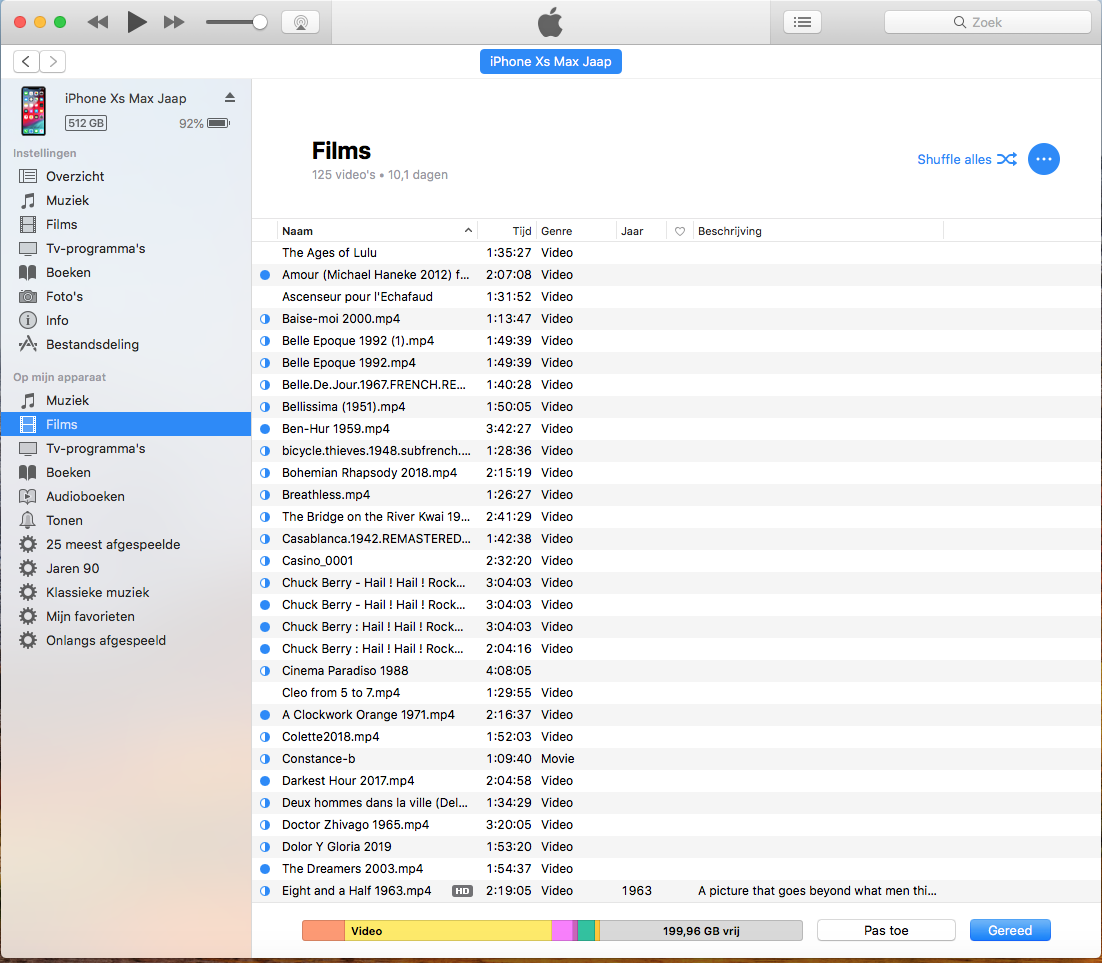Open the three-dots more options button
This screenshot has height=963, width=1102.
point(1044,159)
